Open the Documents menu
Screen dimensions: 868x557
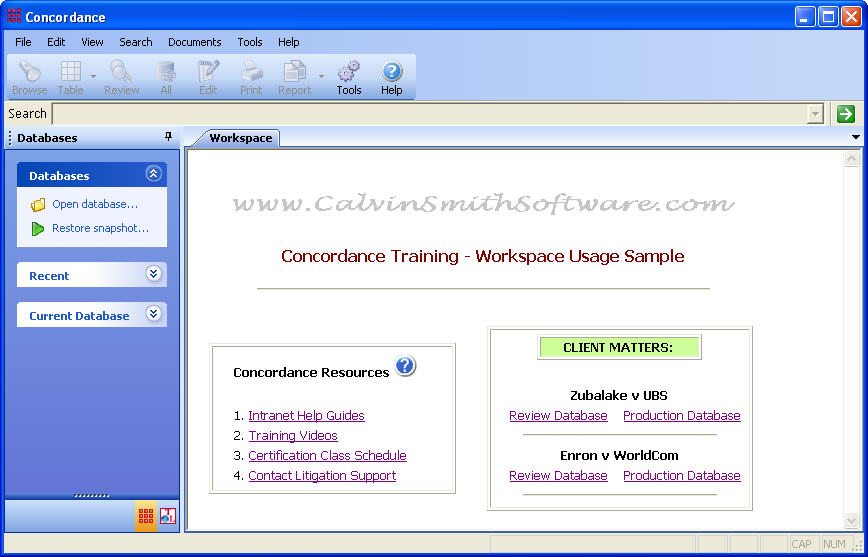point(194,42)
